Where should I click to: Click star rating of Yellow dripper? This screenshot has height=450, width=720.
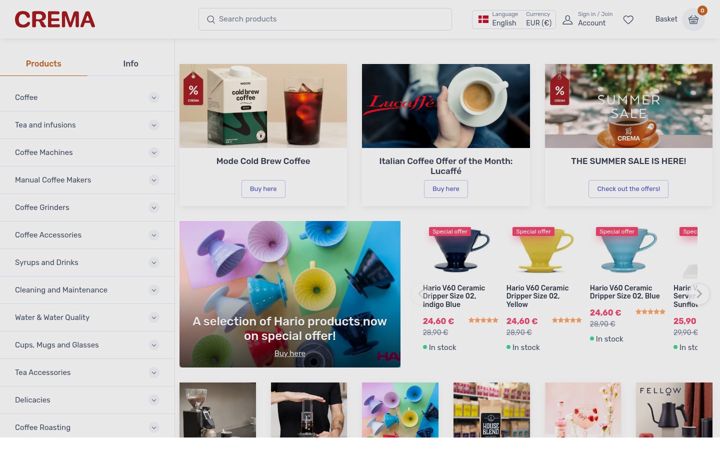tap(567, 321)
